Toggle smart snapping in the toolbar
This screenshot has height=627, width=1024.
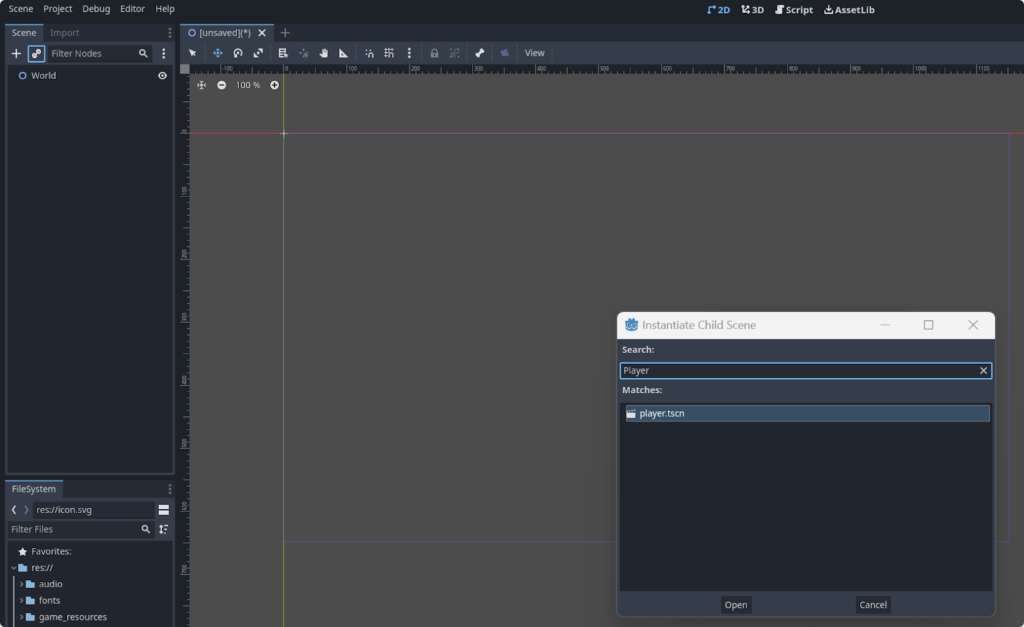coord(369,52)
